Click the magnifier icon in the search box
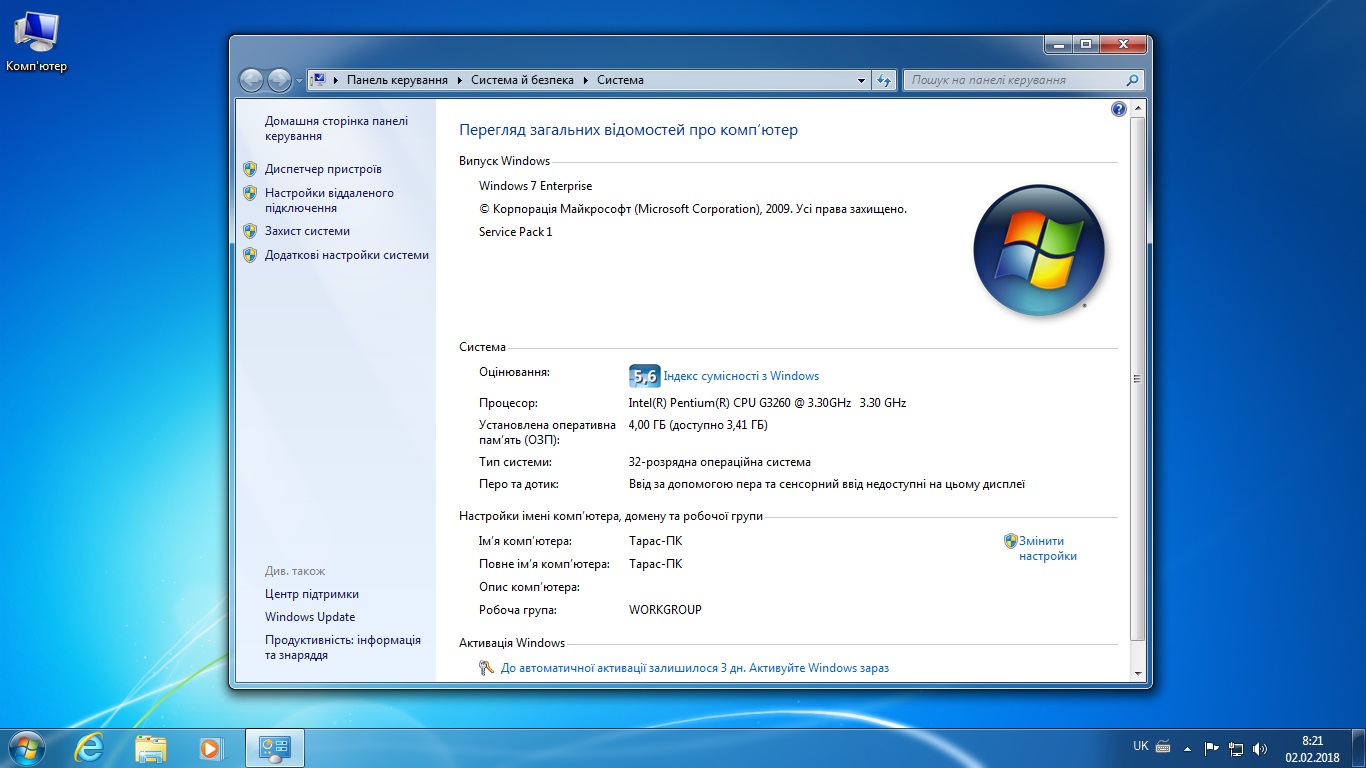Screen dimensions: 1366x768 point(1132,80)
